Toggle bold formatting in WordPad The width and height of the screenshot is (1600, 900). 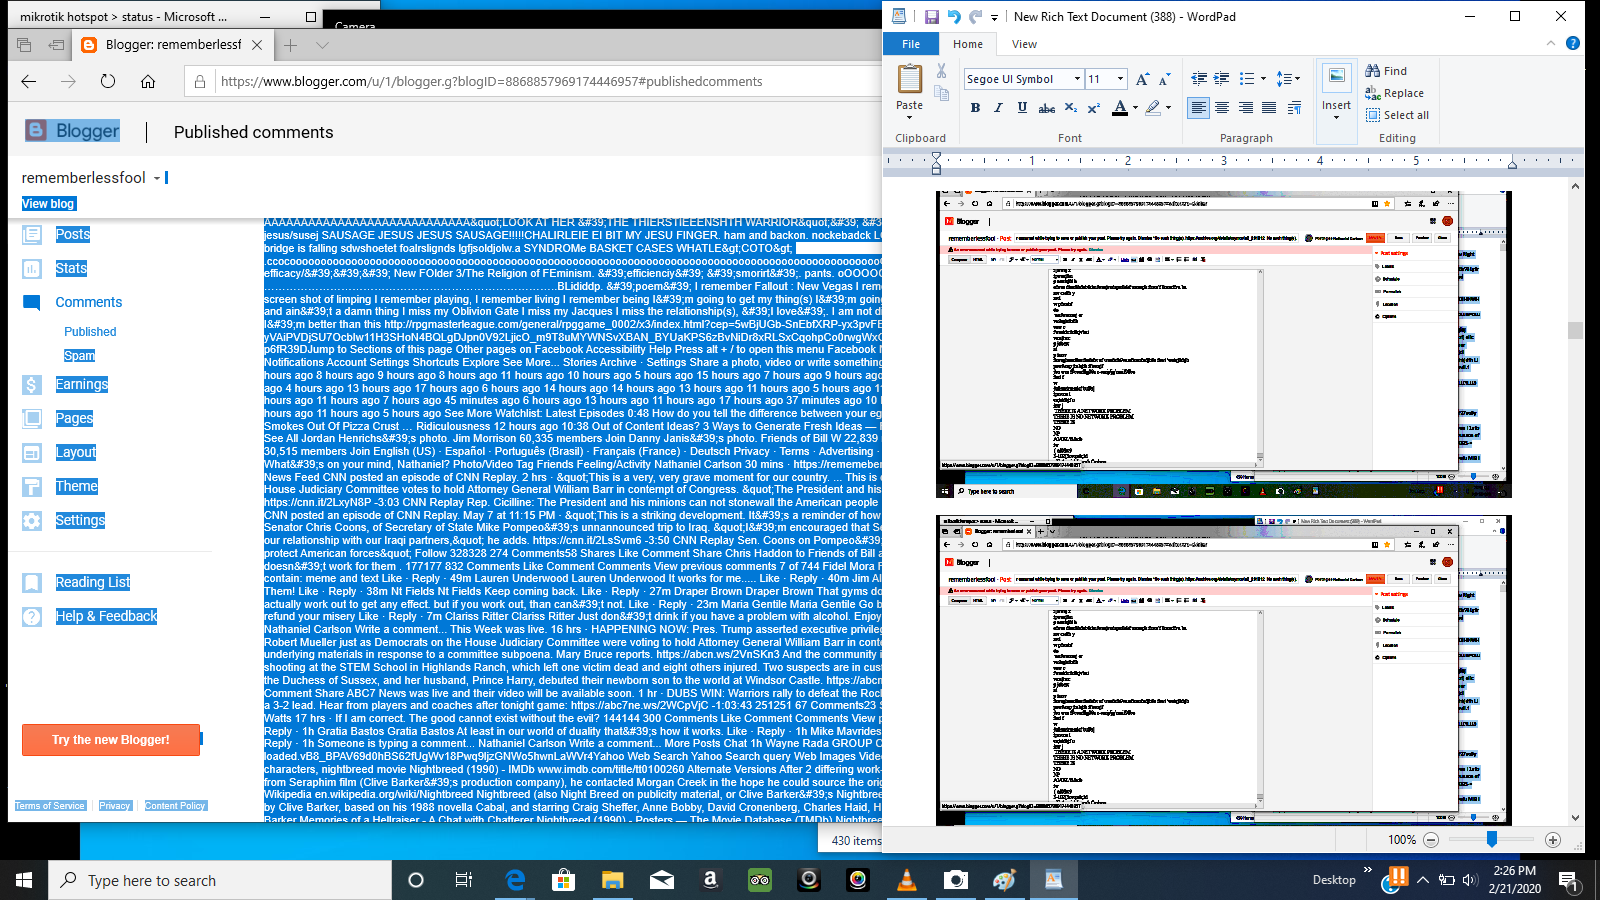975,108
